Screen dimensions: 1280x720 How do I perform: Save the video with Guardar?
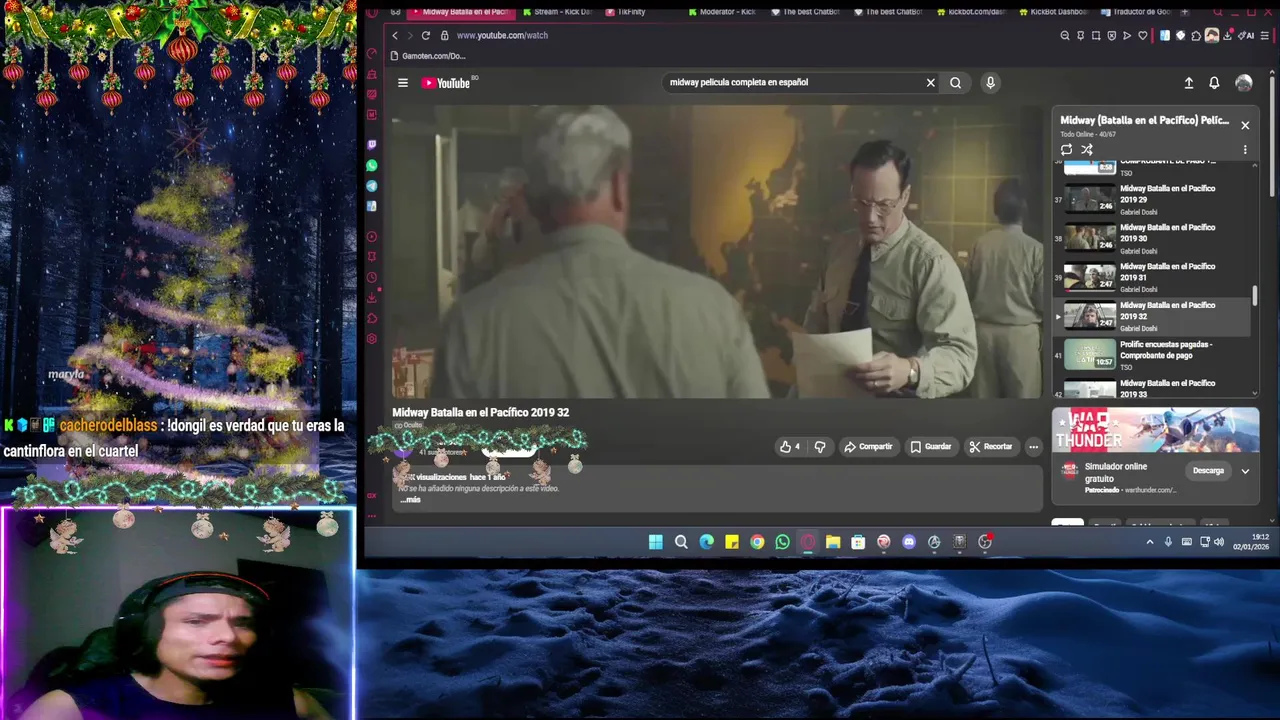(x=931, y=447)
